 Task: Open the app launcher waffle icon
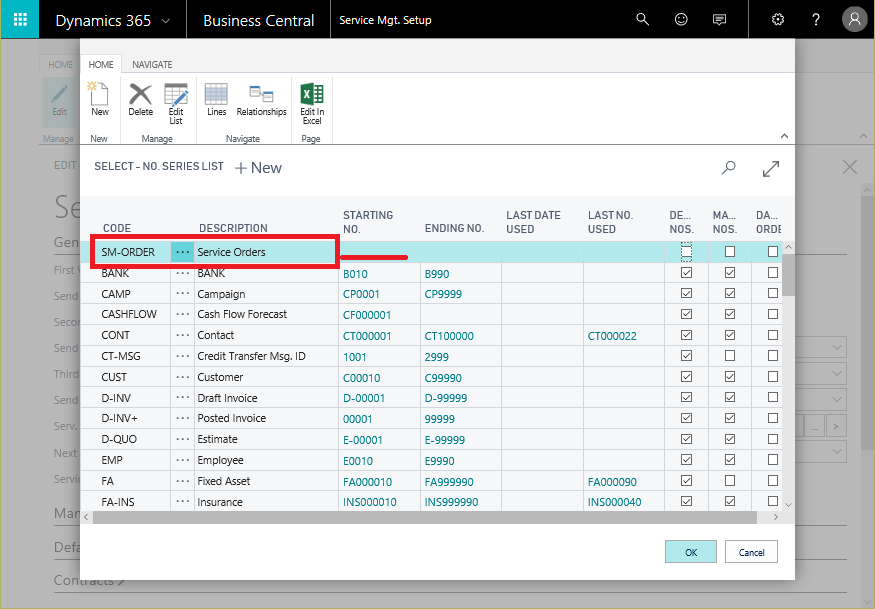[20, 20]
